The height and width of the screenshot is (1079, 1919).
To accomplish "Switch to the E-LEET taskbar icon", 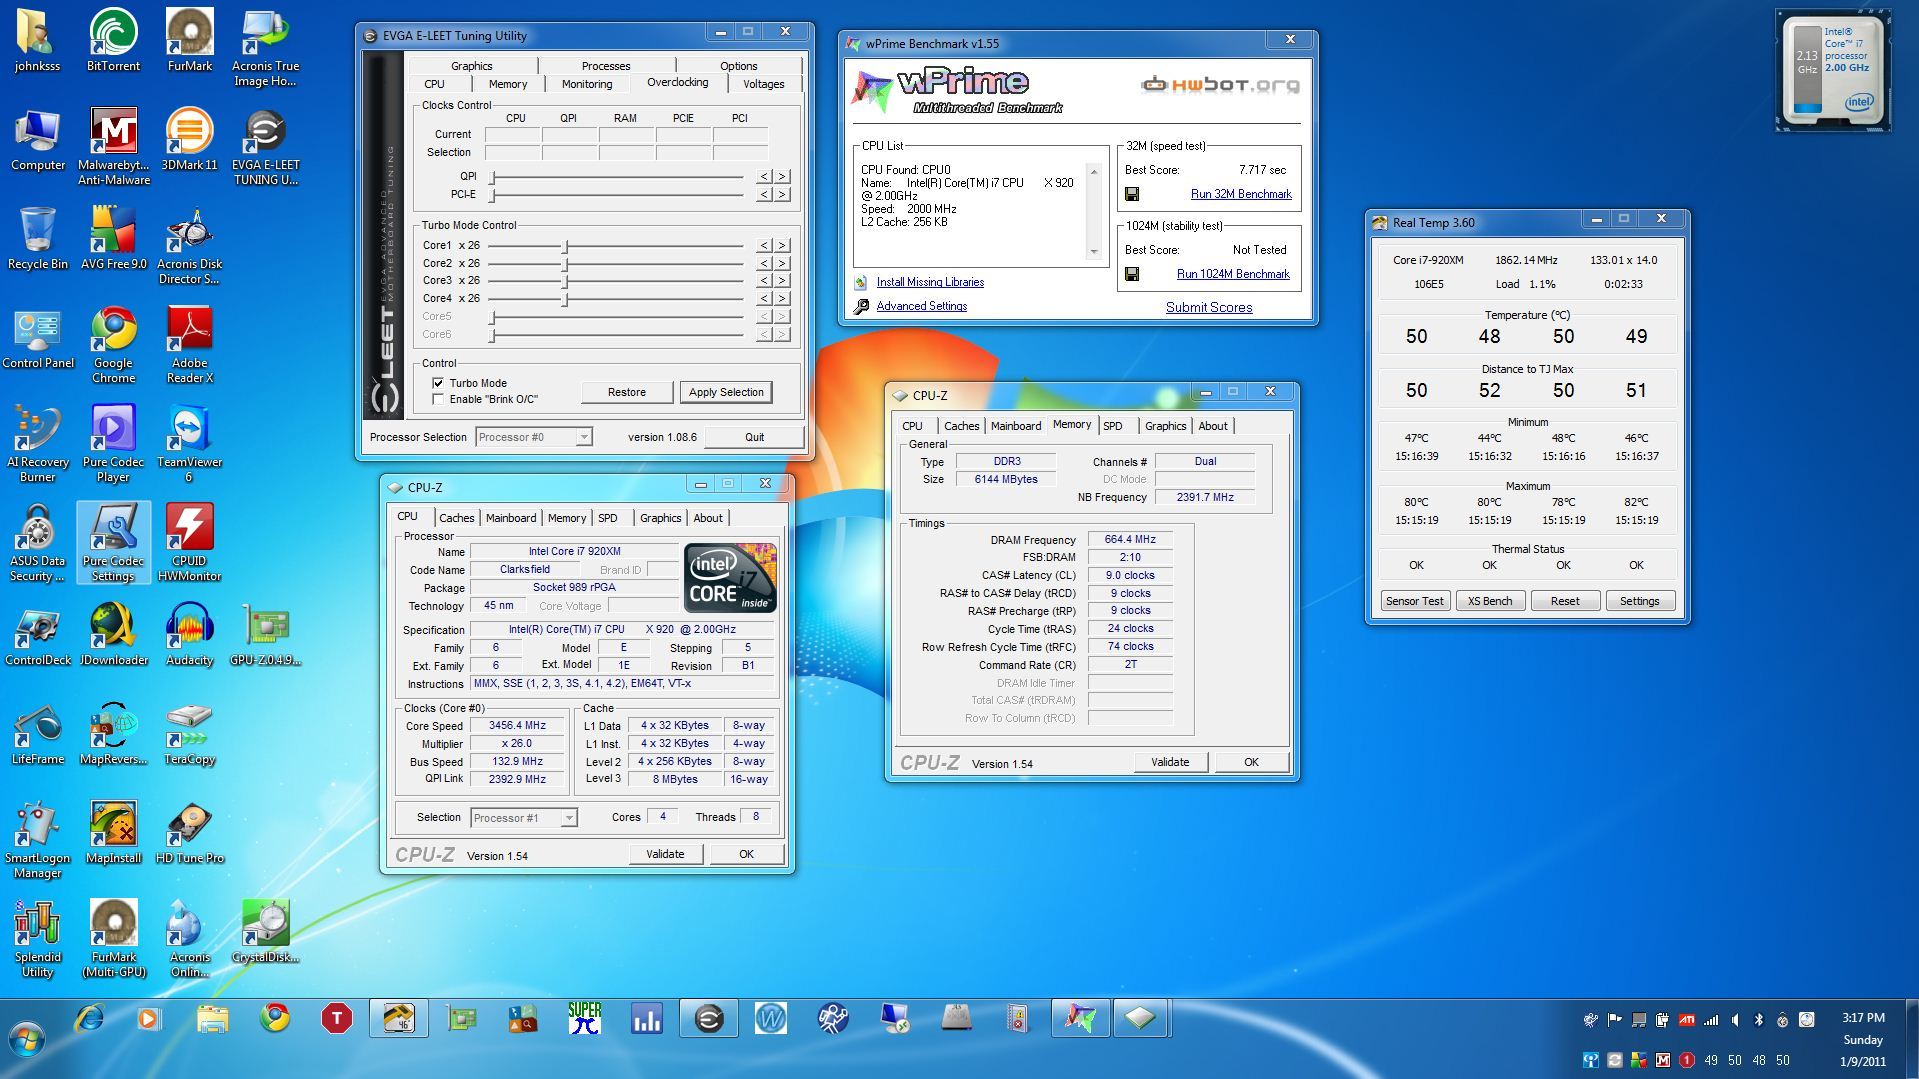I will tap(708, 1019).
